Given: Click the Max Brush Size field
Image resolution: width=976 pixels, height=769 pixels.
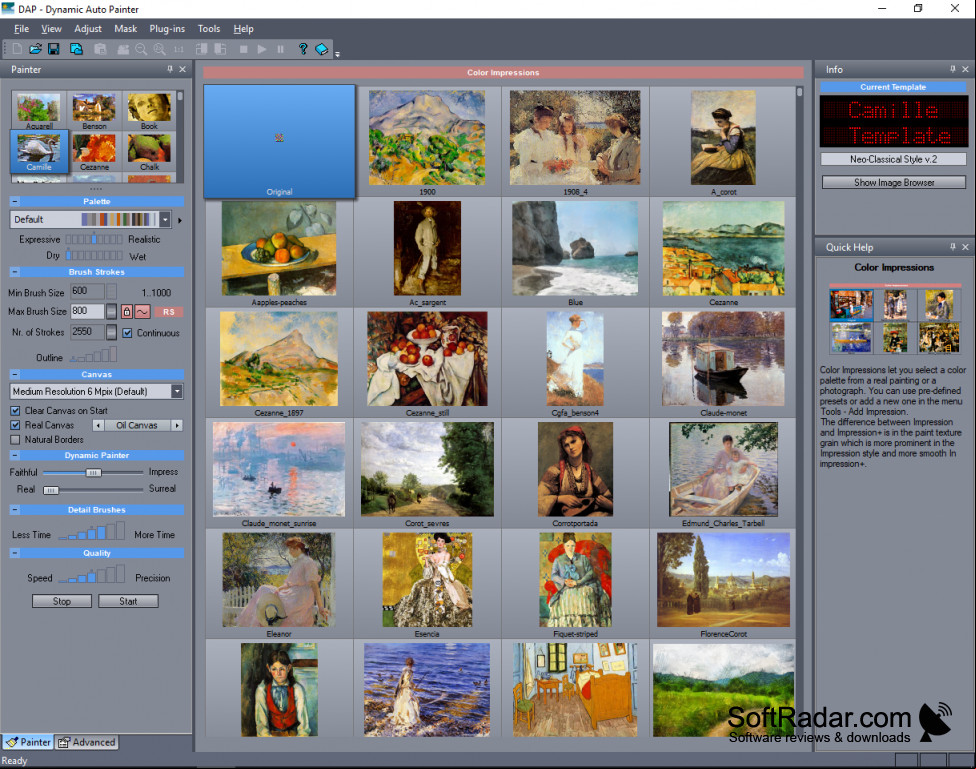Looking at the screenshot, I should coord(87,311).
